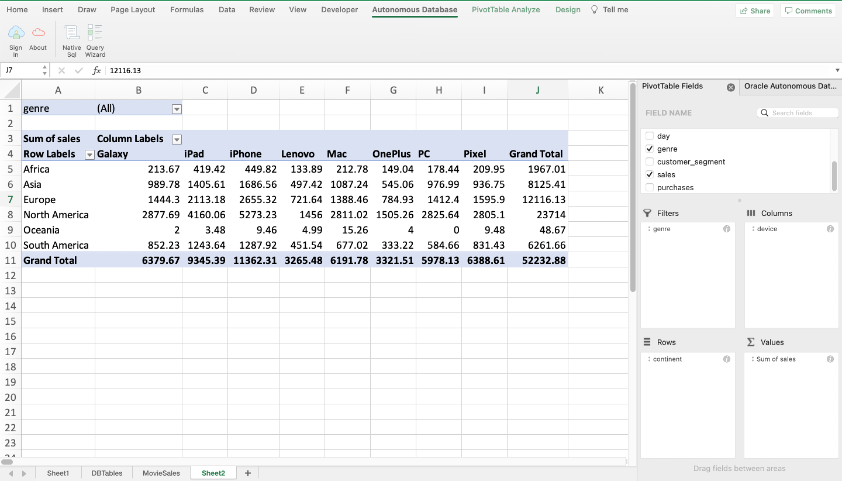Screen dimensions: 842x482
Task: Click previous sheet navigation arrow
Action: click(11, 473)
